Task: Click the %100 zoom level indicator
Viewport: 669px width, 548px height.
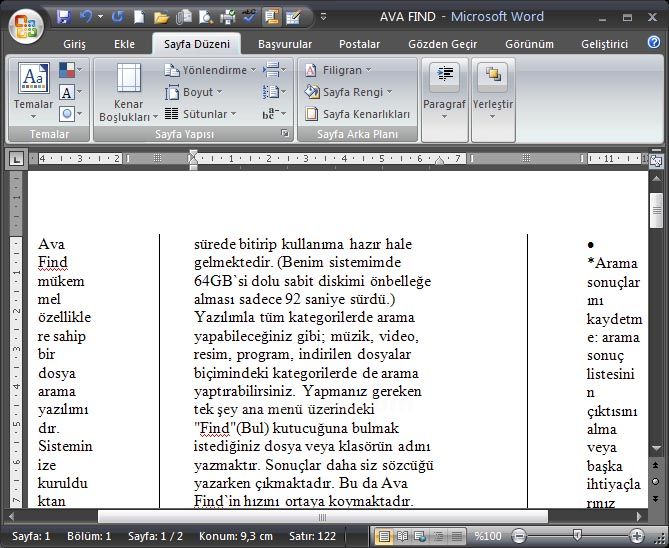Action: pyautogui.click(x=488, y=536)
